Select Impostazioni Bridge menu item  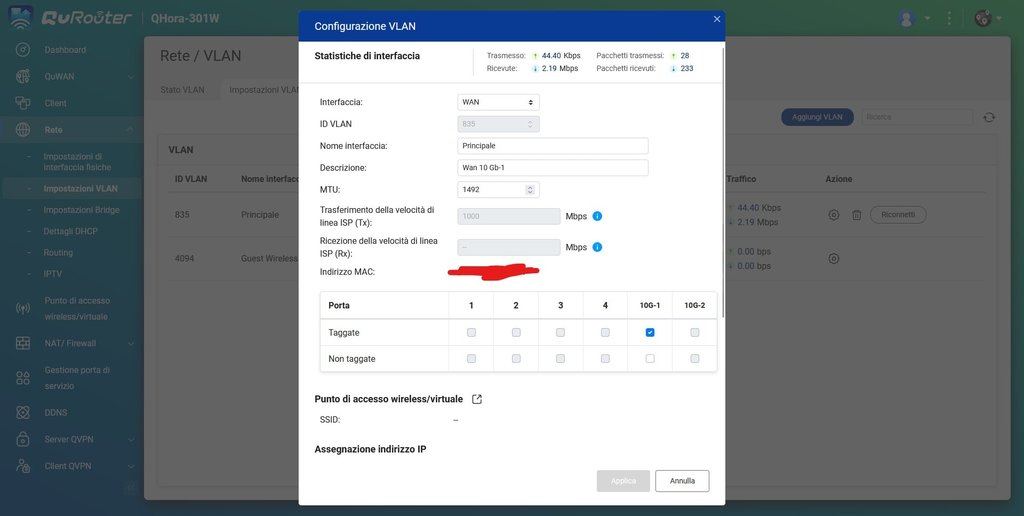click(x=82, y=210)
